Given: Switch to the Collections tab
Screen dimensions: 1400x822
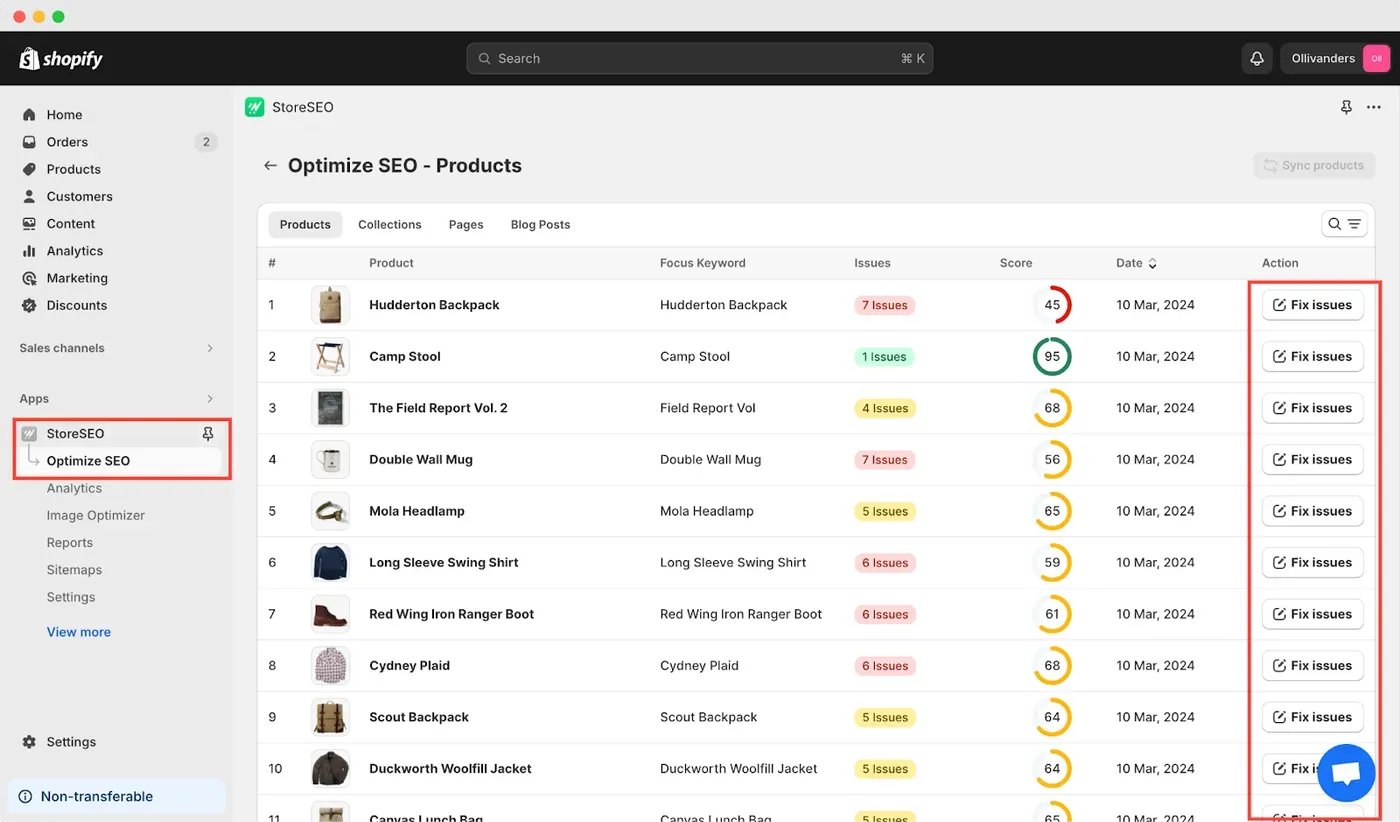Looking at the screenshot, I should (x=390, y=225).
